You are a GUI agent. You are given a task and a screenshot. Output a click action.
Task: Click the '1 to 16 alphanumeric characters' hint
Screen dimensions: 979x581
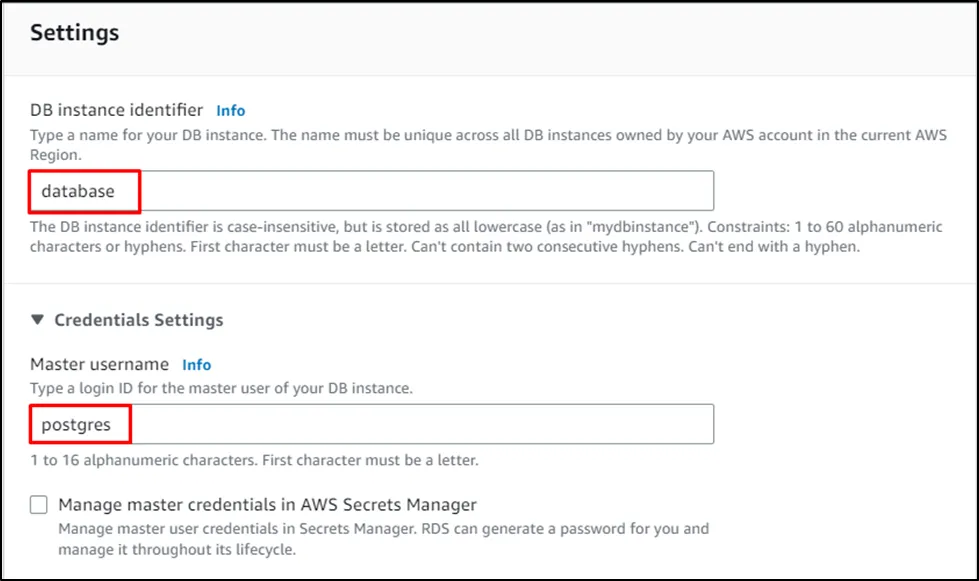[254, 461]
